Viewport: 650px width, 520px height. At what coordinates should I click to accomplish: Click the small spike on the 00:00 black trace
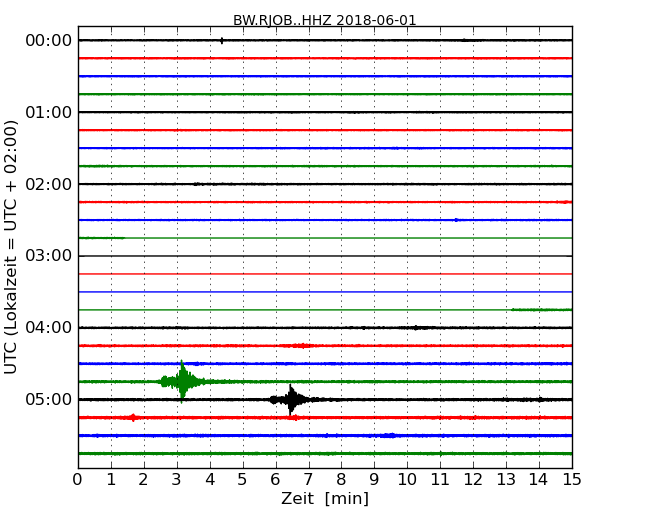click(x=222, y=40)
